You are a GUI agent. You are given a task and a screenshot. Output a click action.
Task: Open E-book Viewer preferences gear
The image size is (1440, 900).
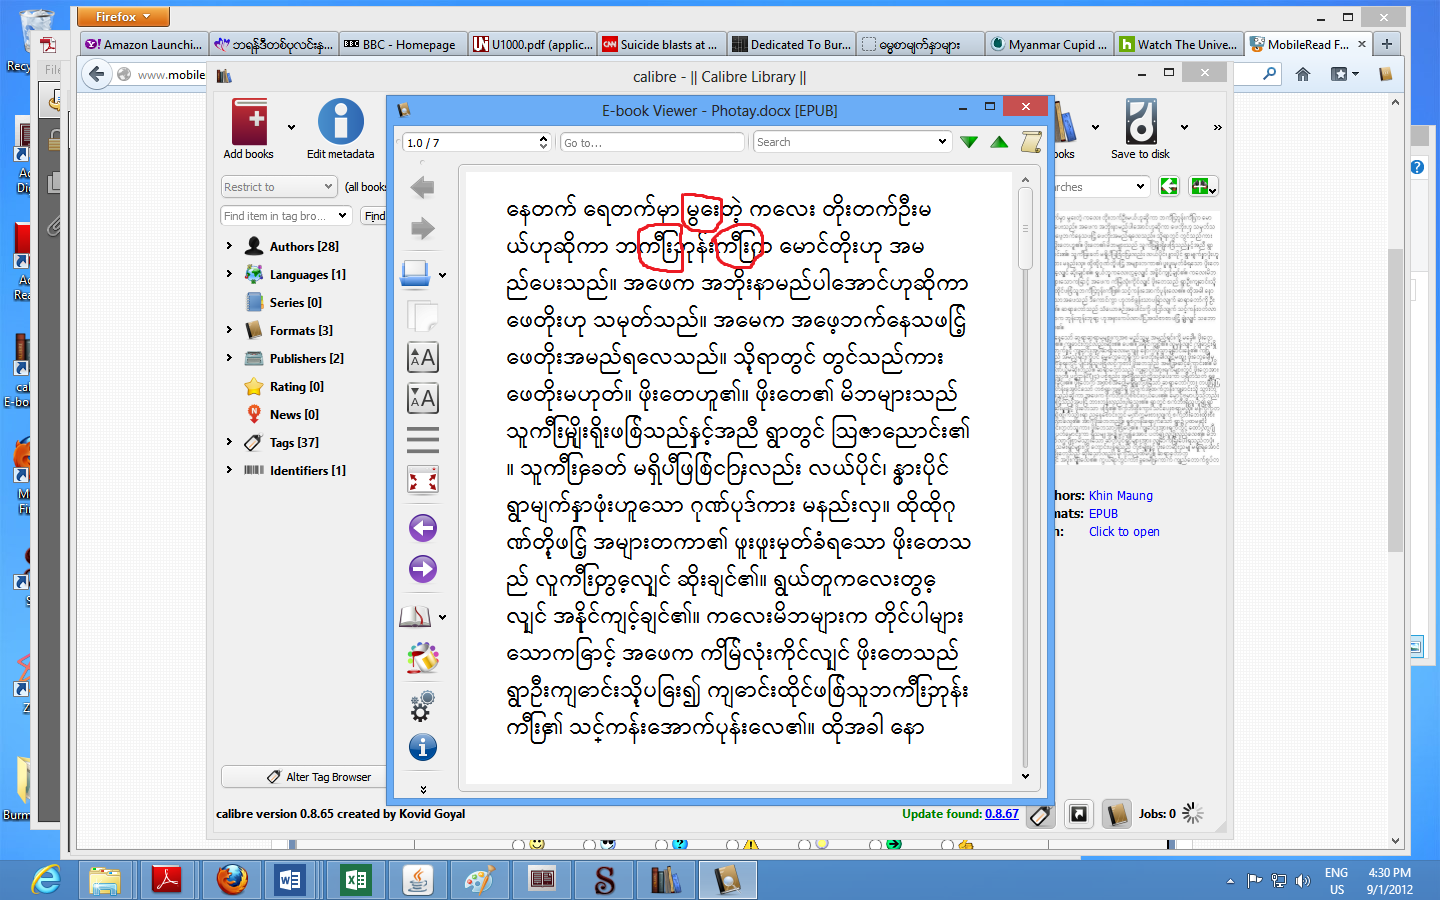click(423, 705)
